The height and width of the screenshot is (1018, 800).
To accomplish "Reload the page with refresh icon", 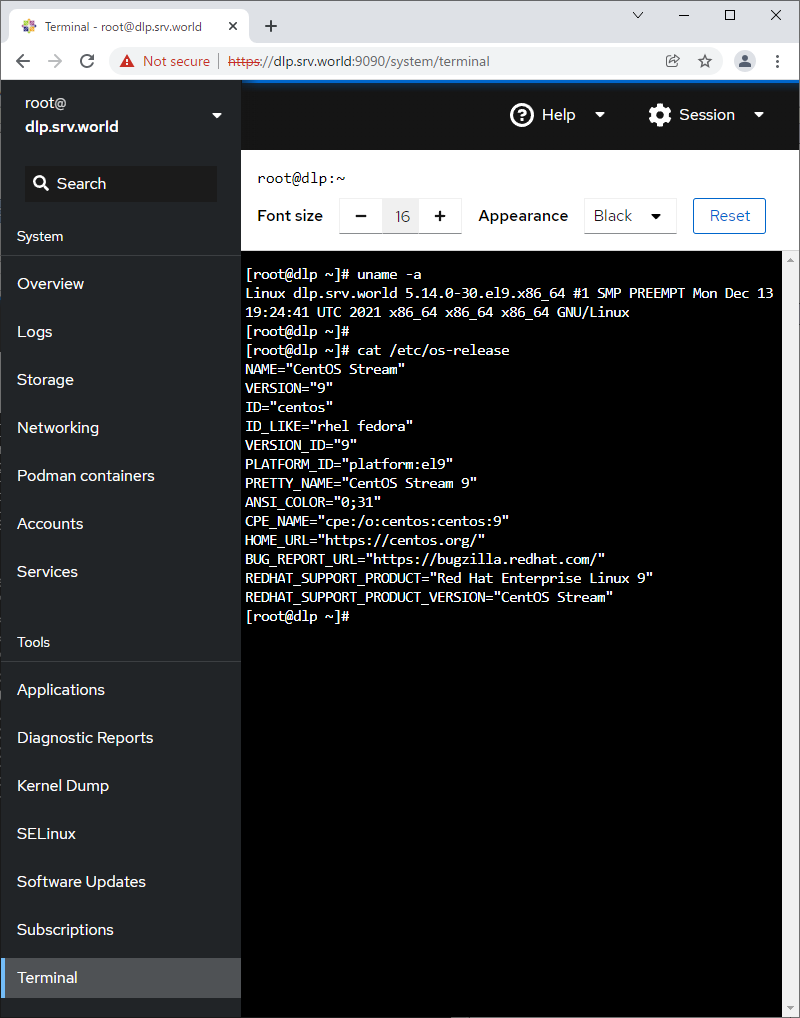I will (87, 61).
